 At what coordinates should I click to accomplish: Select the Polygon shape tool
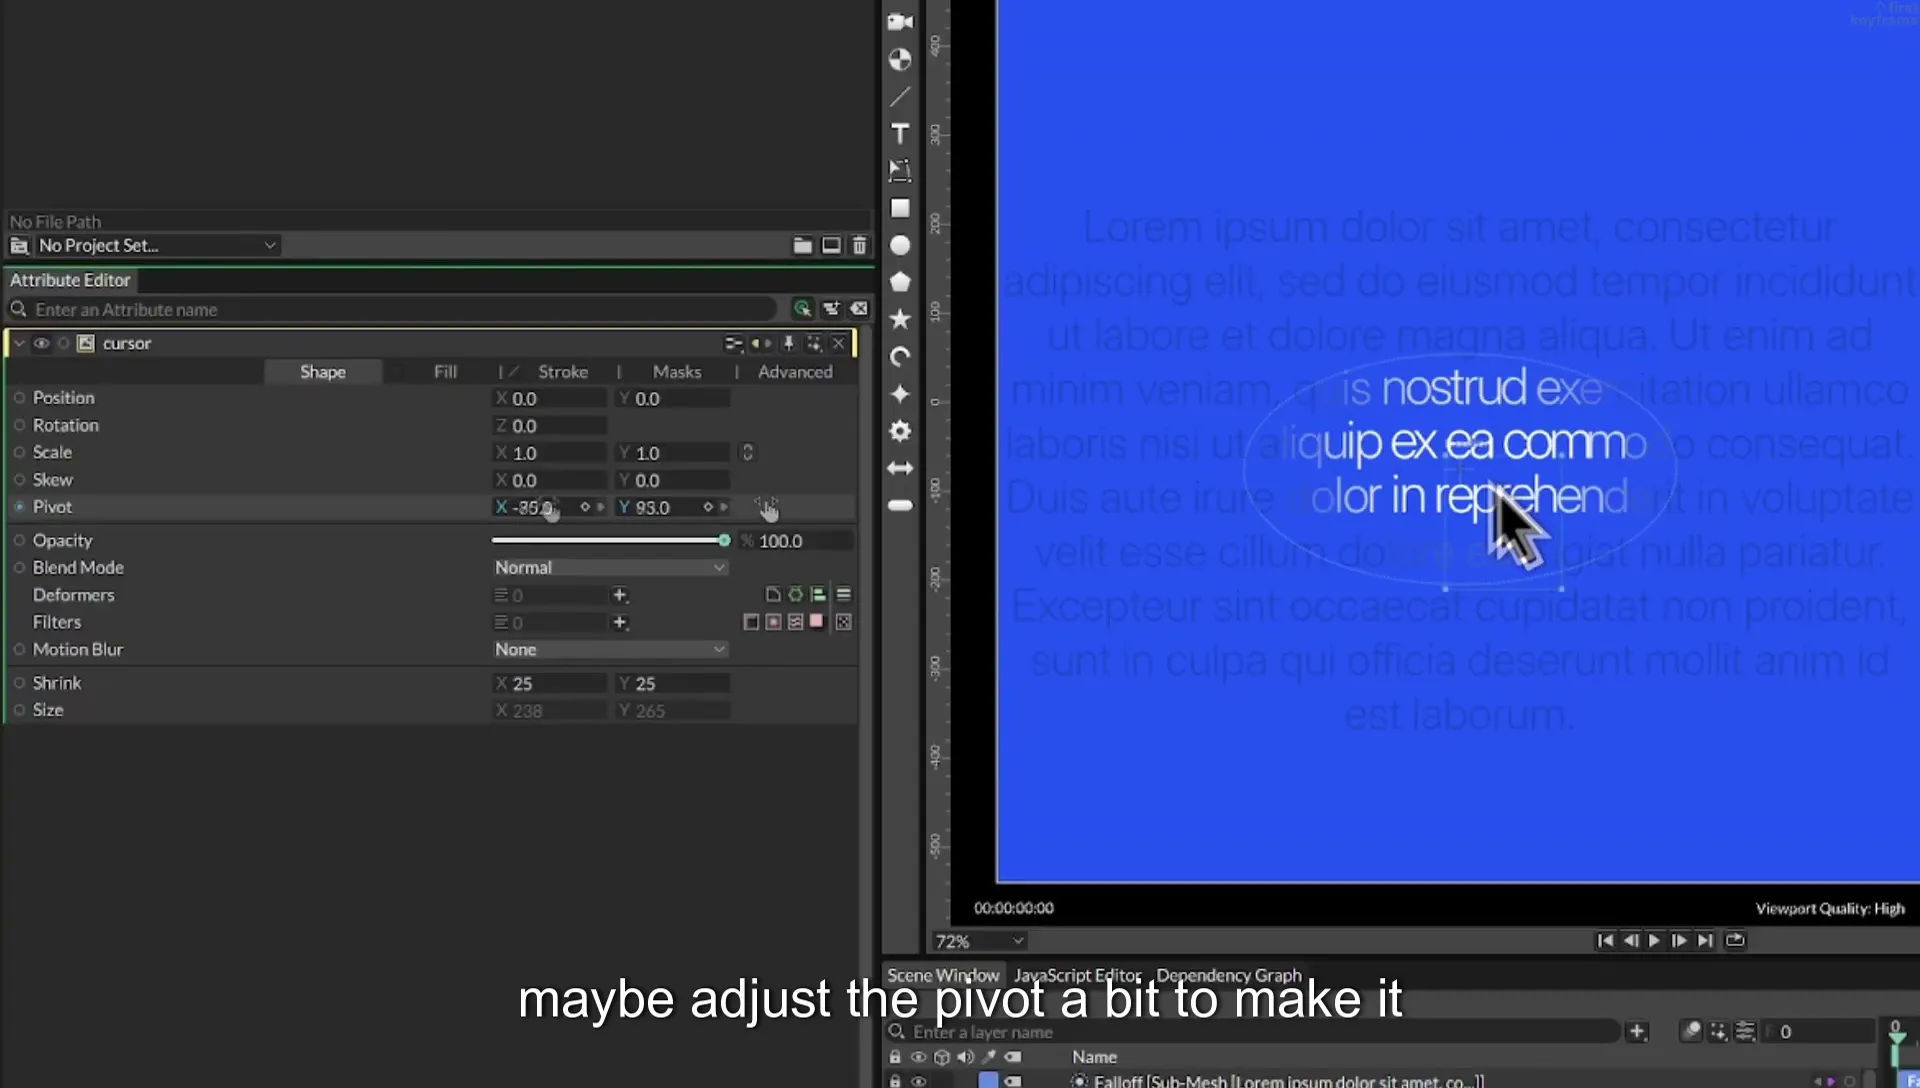coord(900,282)
